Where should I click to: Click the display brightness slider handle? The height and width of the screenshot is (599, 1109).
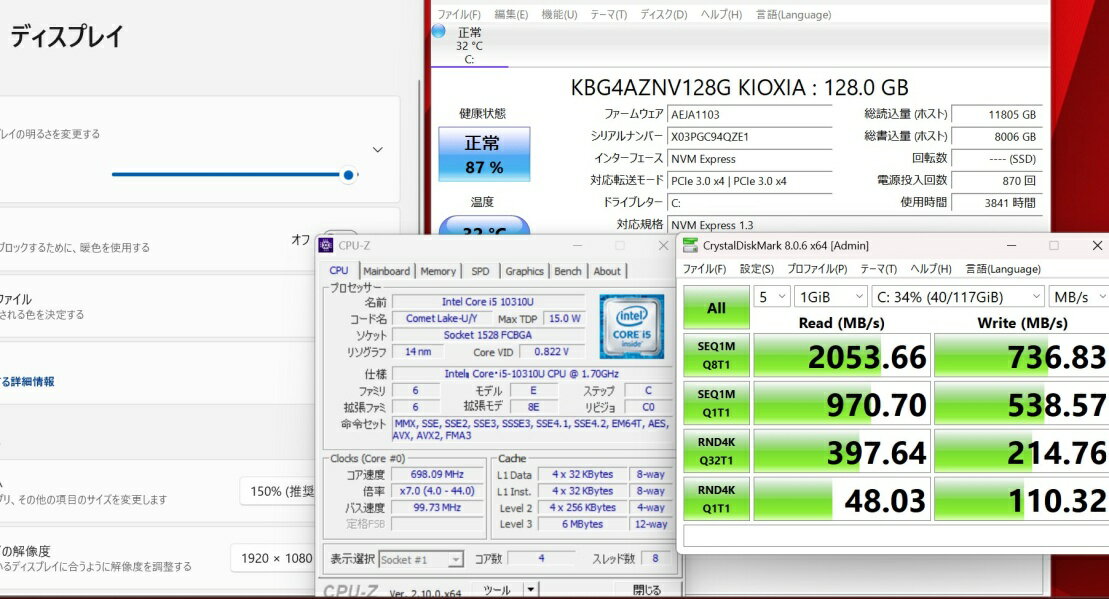[348, 174]
